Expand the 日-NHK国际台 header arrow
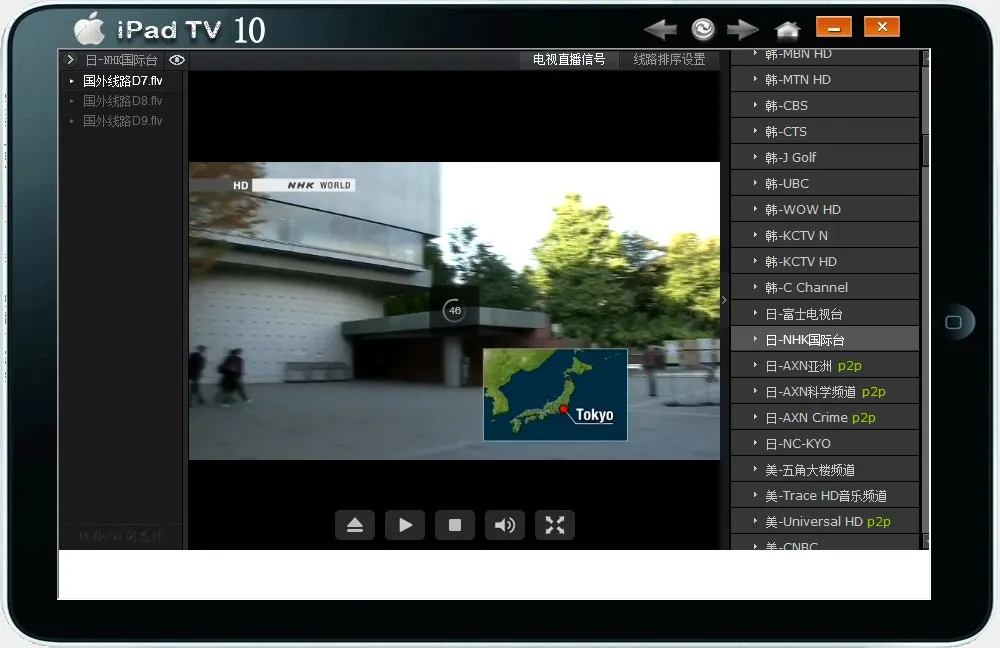Viewport: 1000px width, 648px height. pyautogui.click(x=70, y=60)
